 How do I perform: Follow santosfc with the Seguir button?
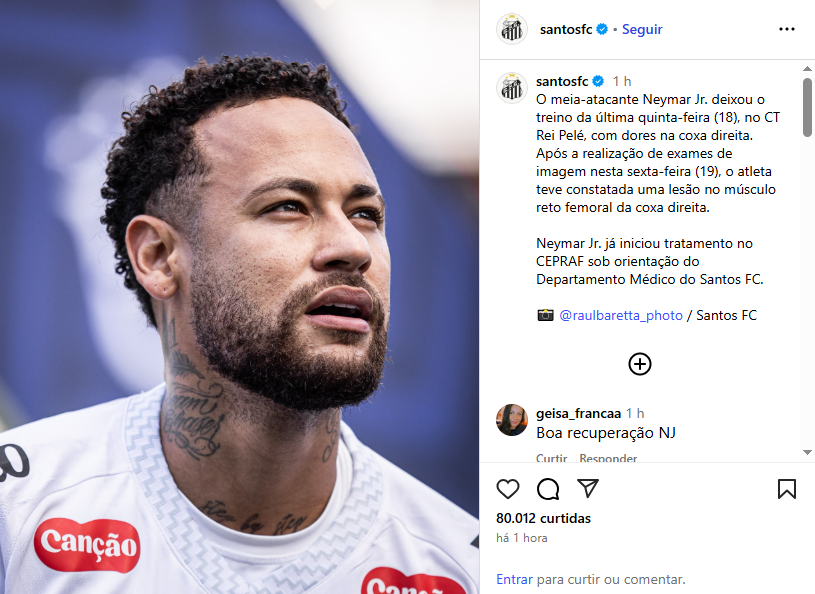tap(642, 29)
